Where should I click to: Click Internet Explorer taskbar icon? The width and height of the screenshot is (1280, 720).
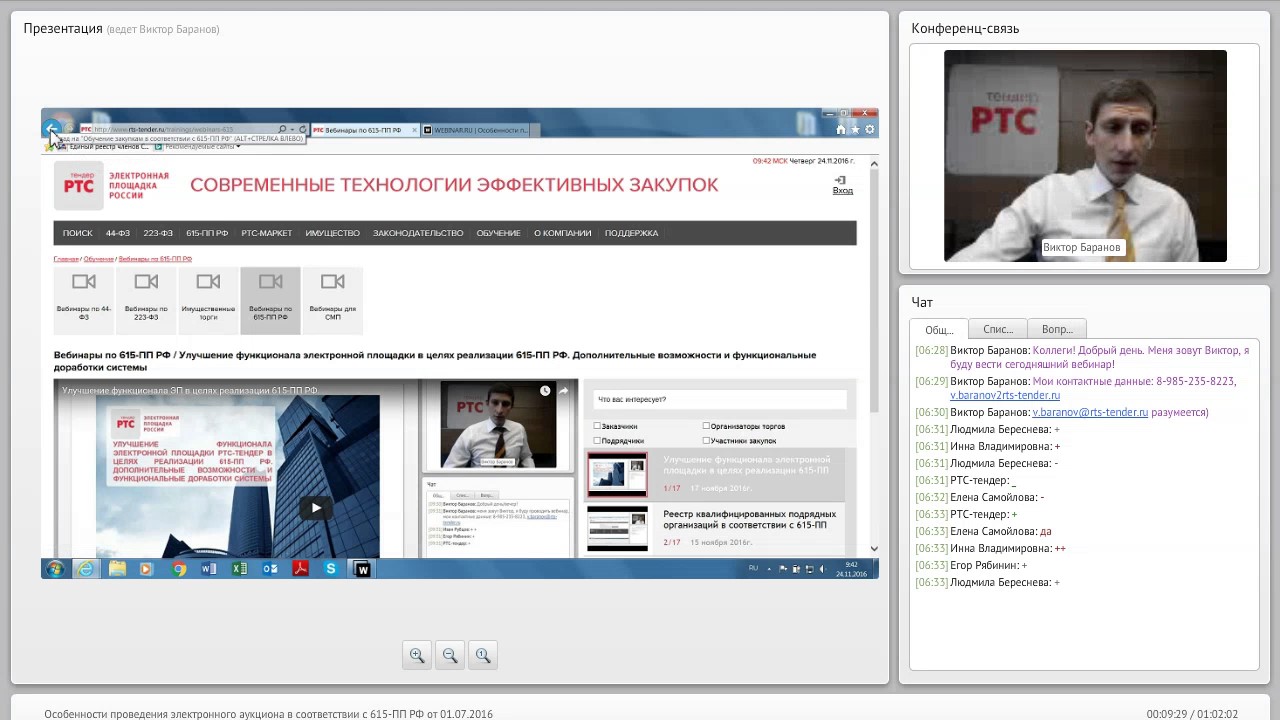(86, 569)
